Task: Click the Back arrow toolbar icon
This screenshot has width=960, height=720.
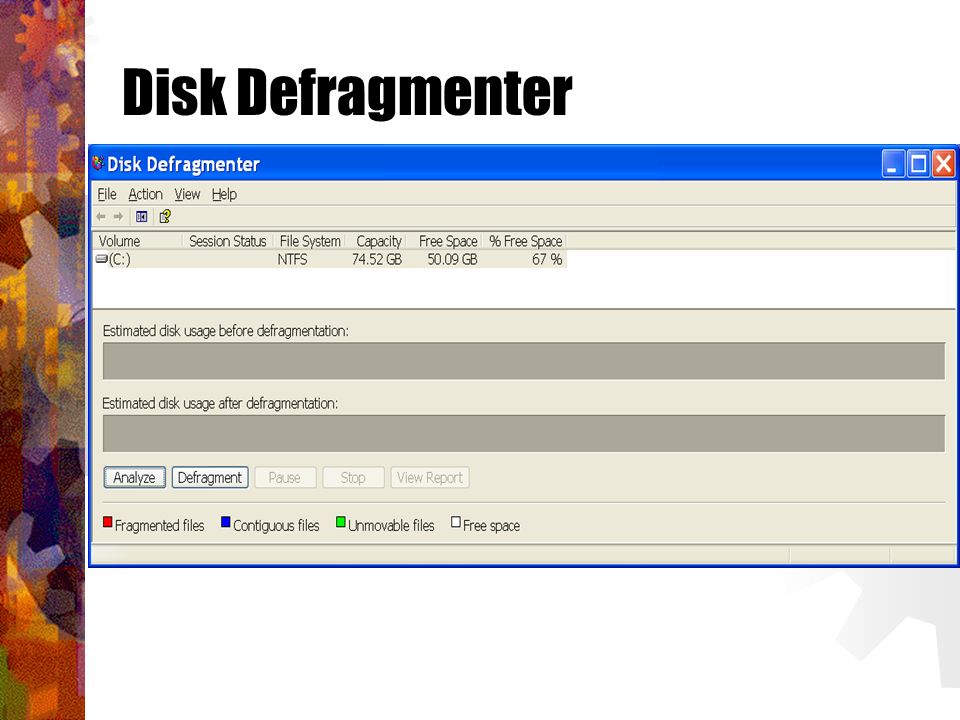Action: pyautogui.click(x=101, y=217)
